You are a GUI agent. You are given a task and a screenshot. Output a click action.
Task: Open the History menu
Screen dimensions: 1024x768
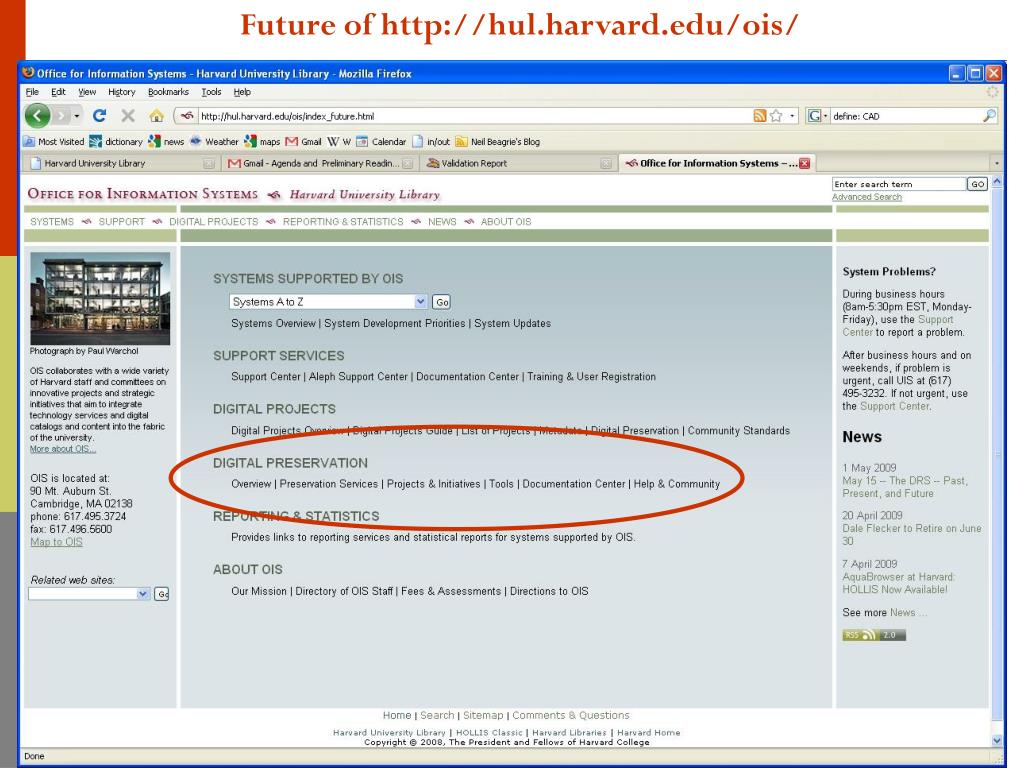tap(121, 92)
